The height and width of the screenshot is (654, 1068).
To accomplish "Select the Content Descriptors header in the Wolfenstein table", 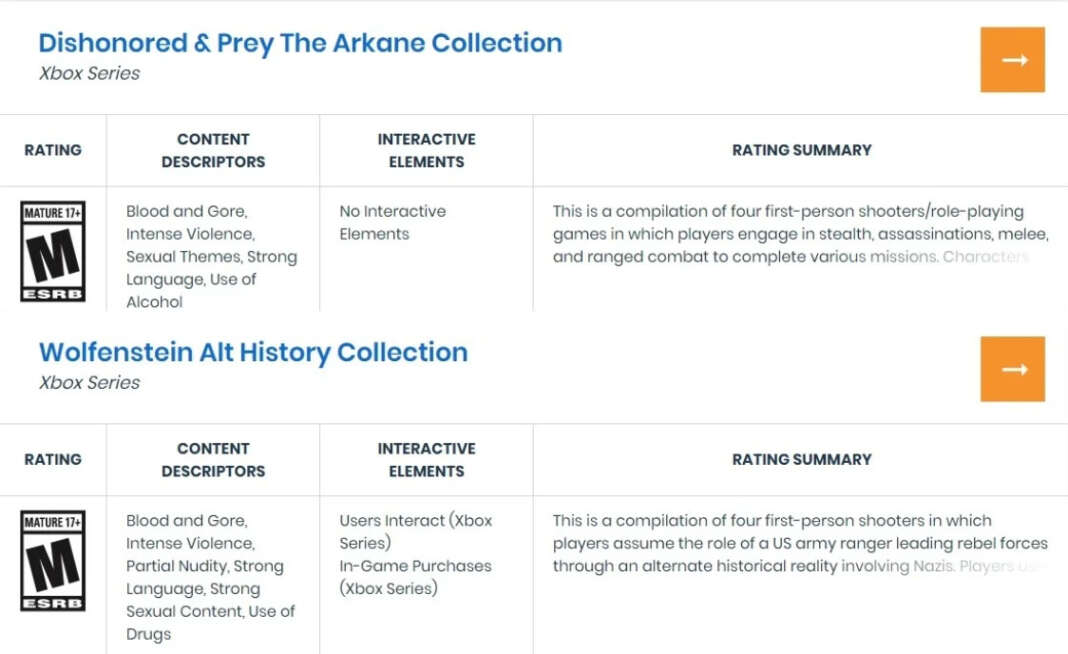I will pos(213,459).
